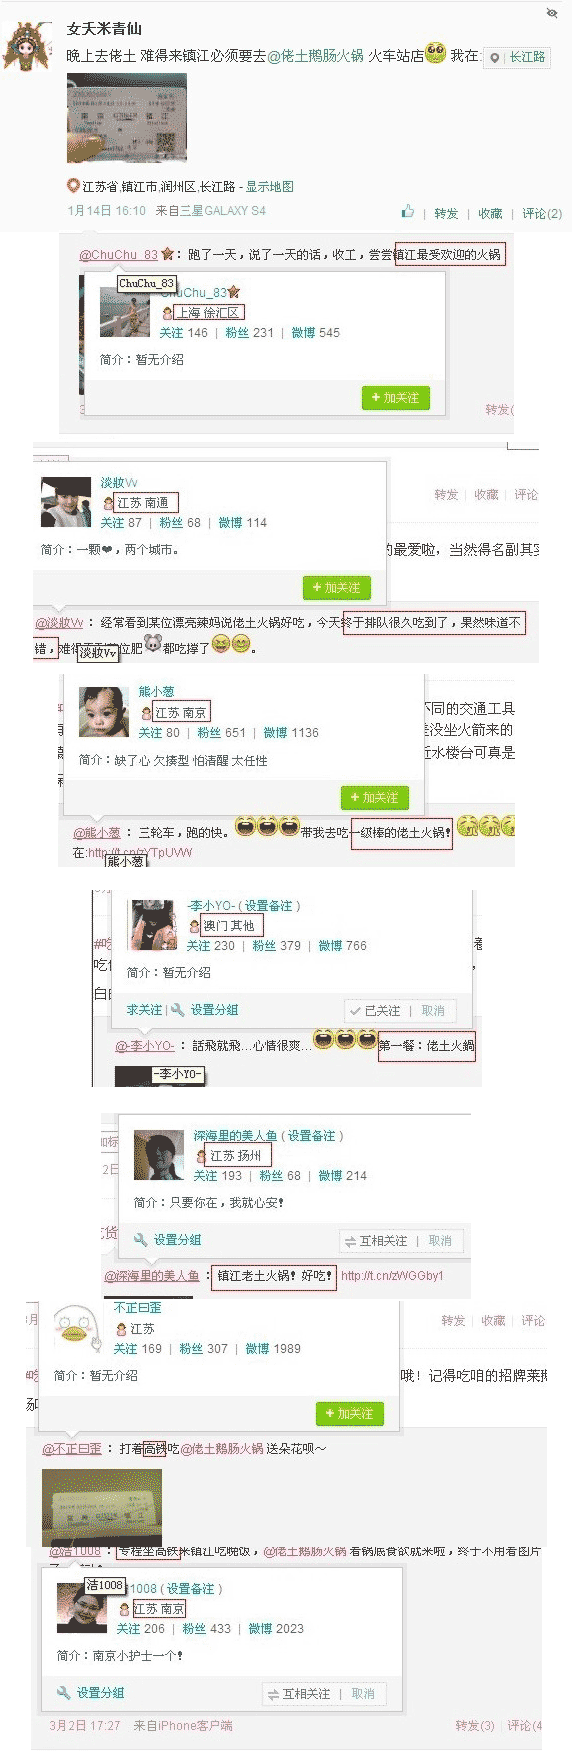Click the 淡敢Vv profile avatar photo
Viewport: 572px width, 1761px height.
tap(67, 501)
